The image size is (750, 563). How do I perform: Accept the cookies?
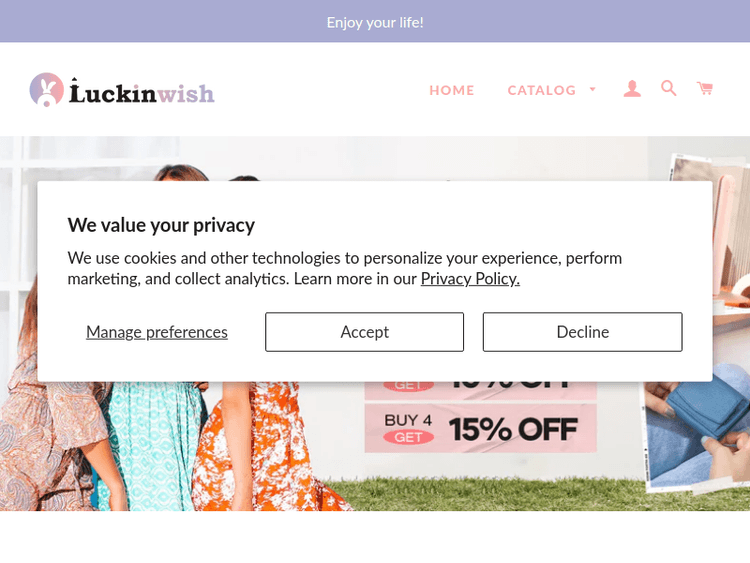point(364,332)
